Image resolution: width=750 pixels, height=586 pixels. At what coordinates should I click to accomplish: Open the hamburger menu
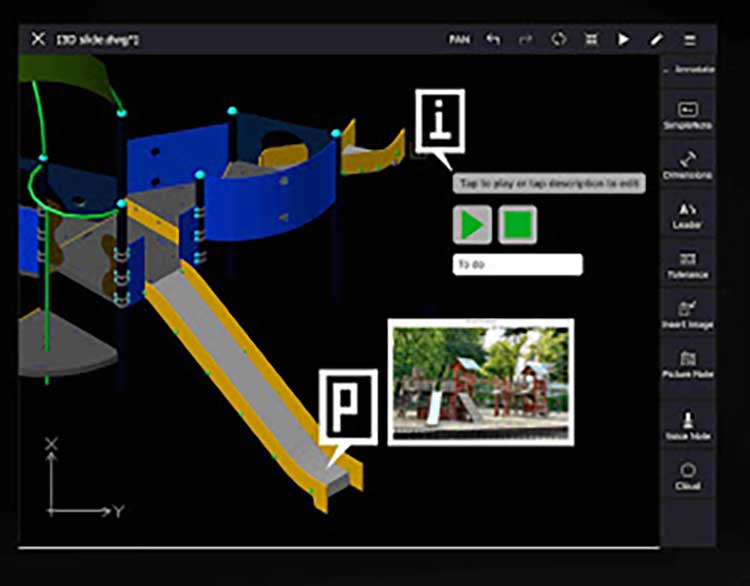689,39
